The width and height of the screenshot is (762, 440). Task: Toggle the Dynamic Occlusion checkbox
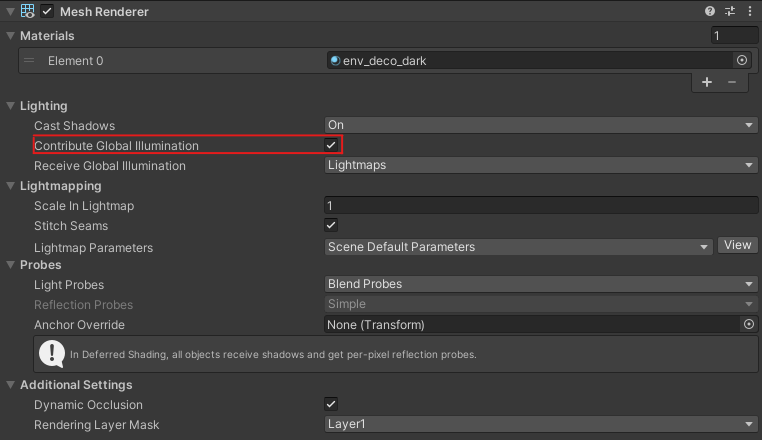(331, 404)
